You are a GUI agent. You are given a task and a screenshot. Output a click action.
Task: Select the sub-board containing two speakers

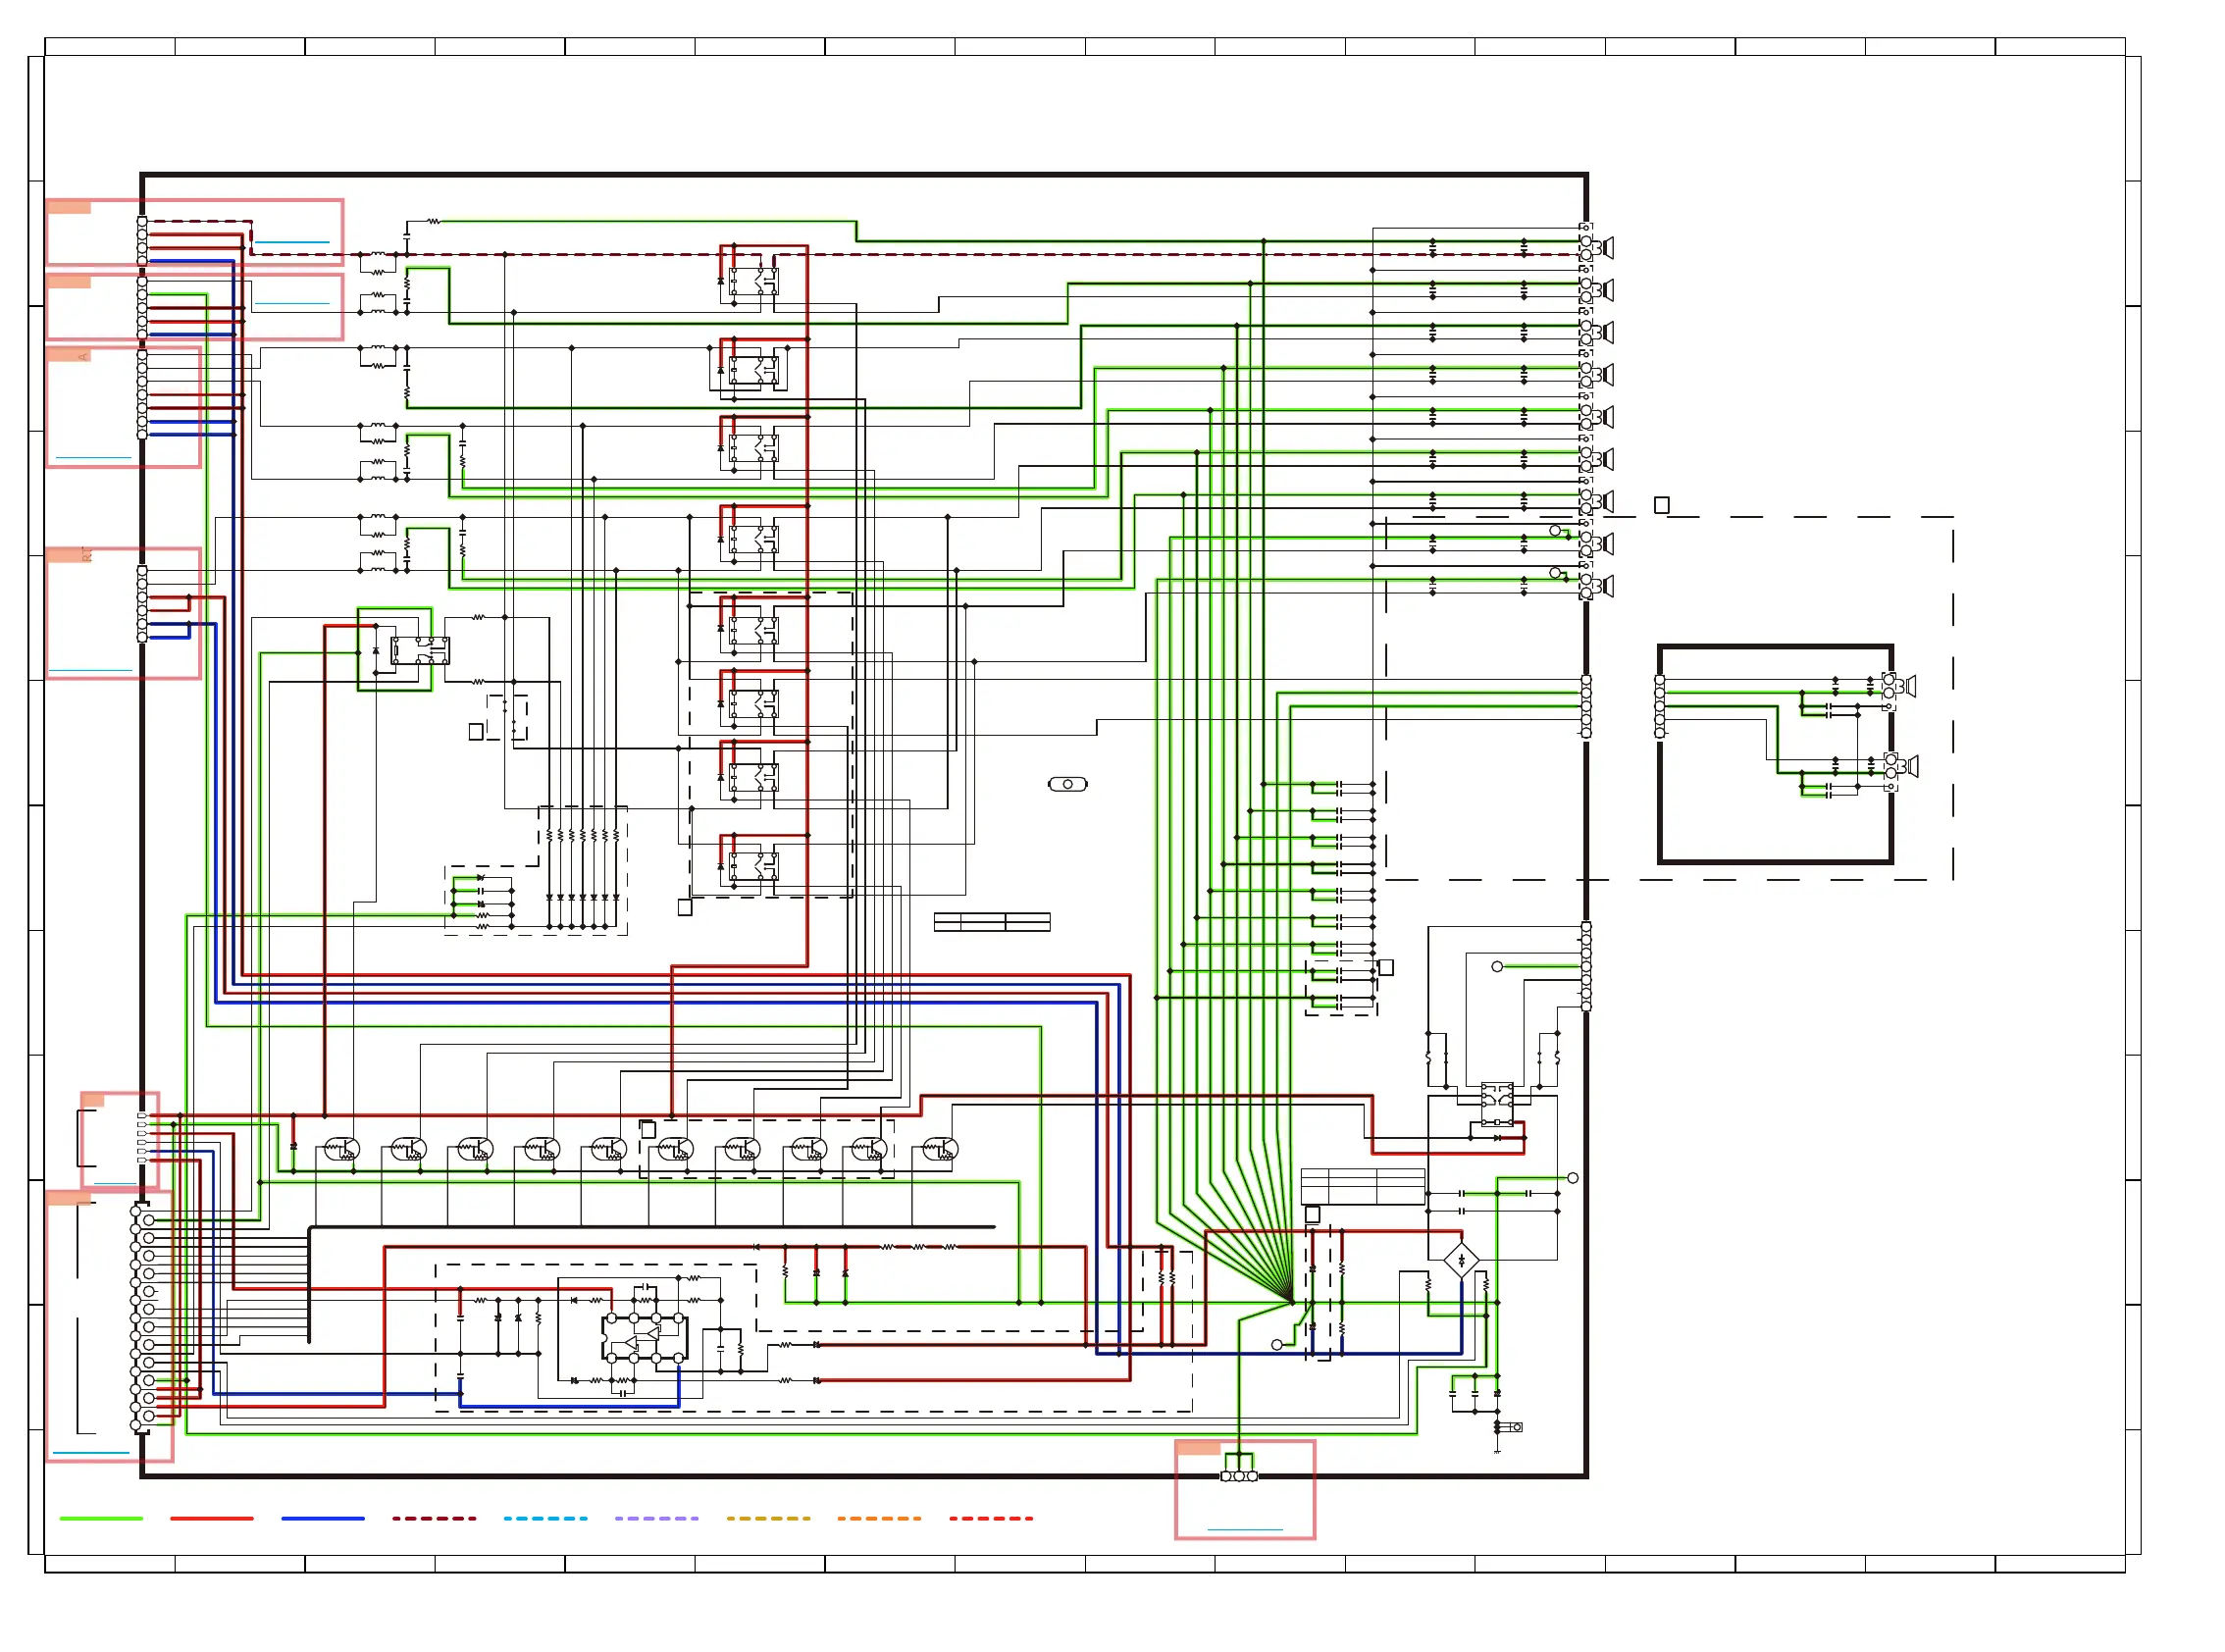coord(1775,754)
